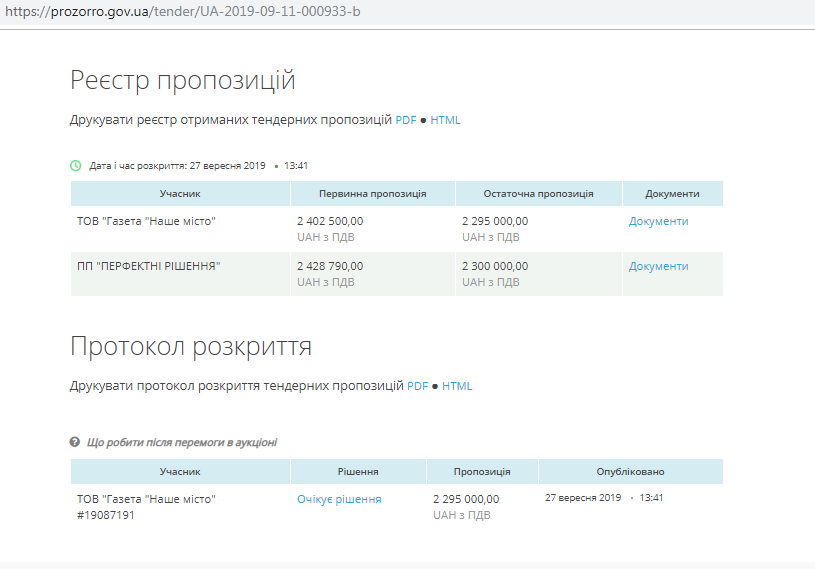
Task: Click "Остаточна пропозиція" column header
Action: tap(538, 194)
